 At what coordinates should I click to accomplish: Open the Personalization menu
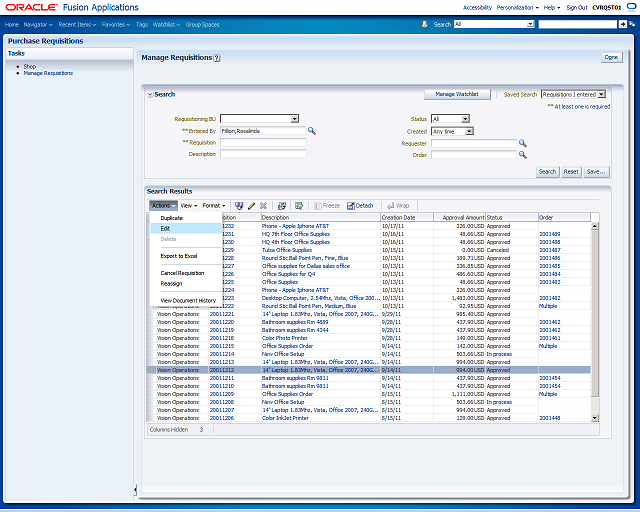tap(517, 7)
